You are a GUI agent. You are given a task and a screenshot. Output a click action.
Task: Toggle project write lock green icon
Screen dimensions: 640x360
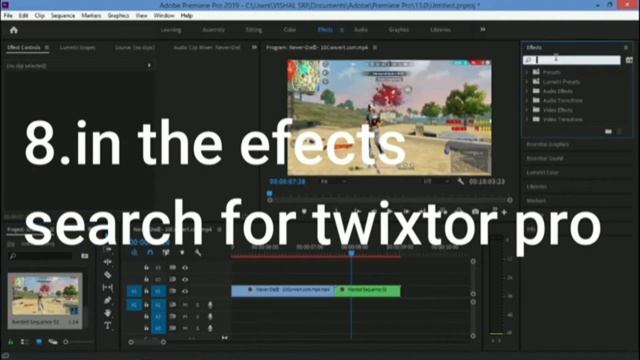(11, 342)
